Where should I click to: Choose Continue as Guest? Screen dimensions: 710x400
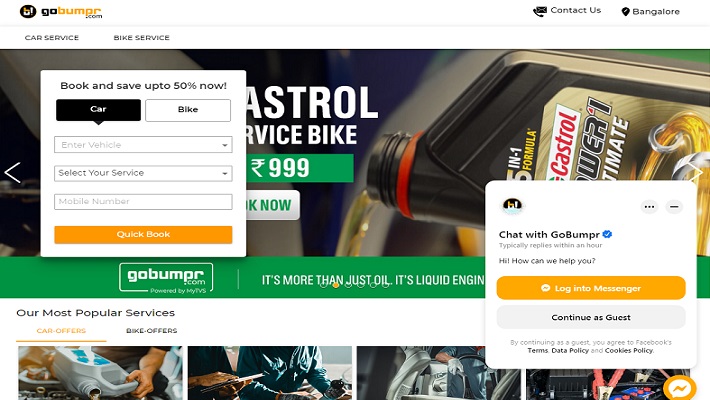point(591,317)
